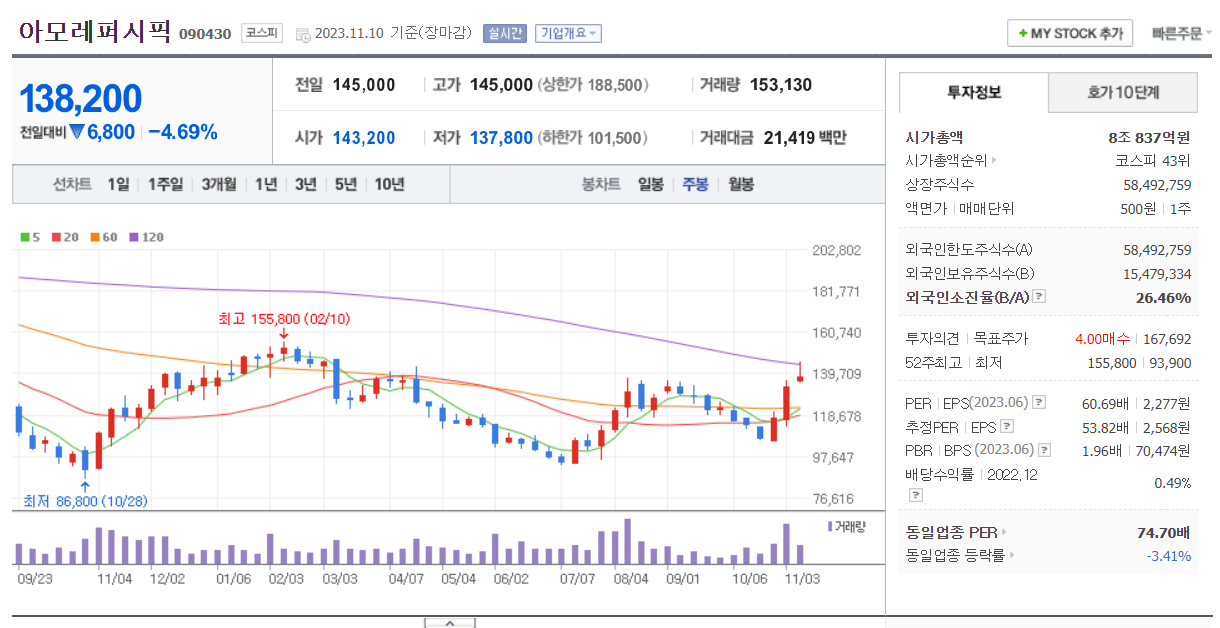Select the 10년 line chart period
Image resolution: width=1220 pixels, height=628 pixels.
389,184
